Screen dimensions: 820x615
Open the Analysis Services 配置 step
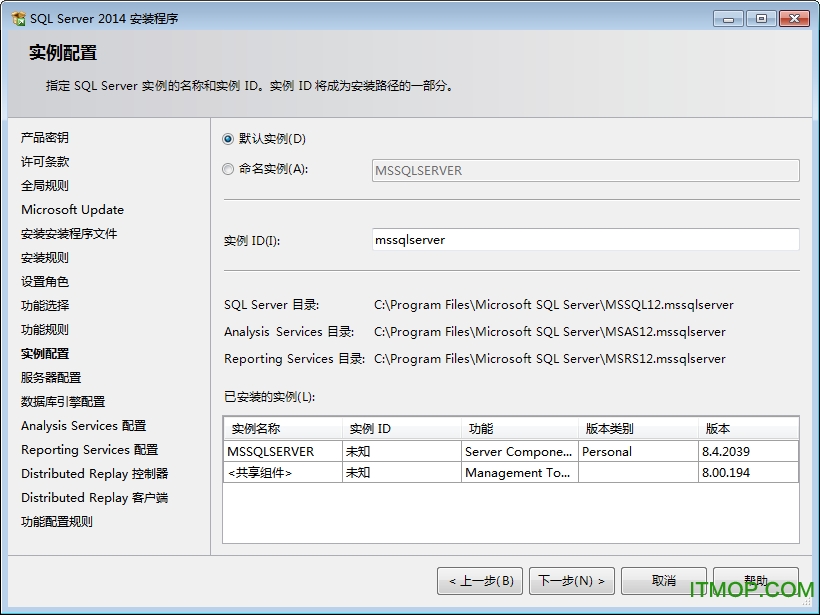tap(84, 426)
